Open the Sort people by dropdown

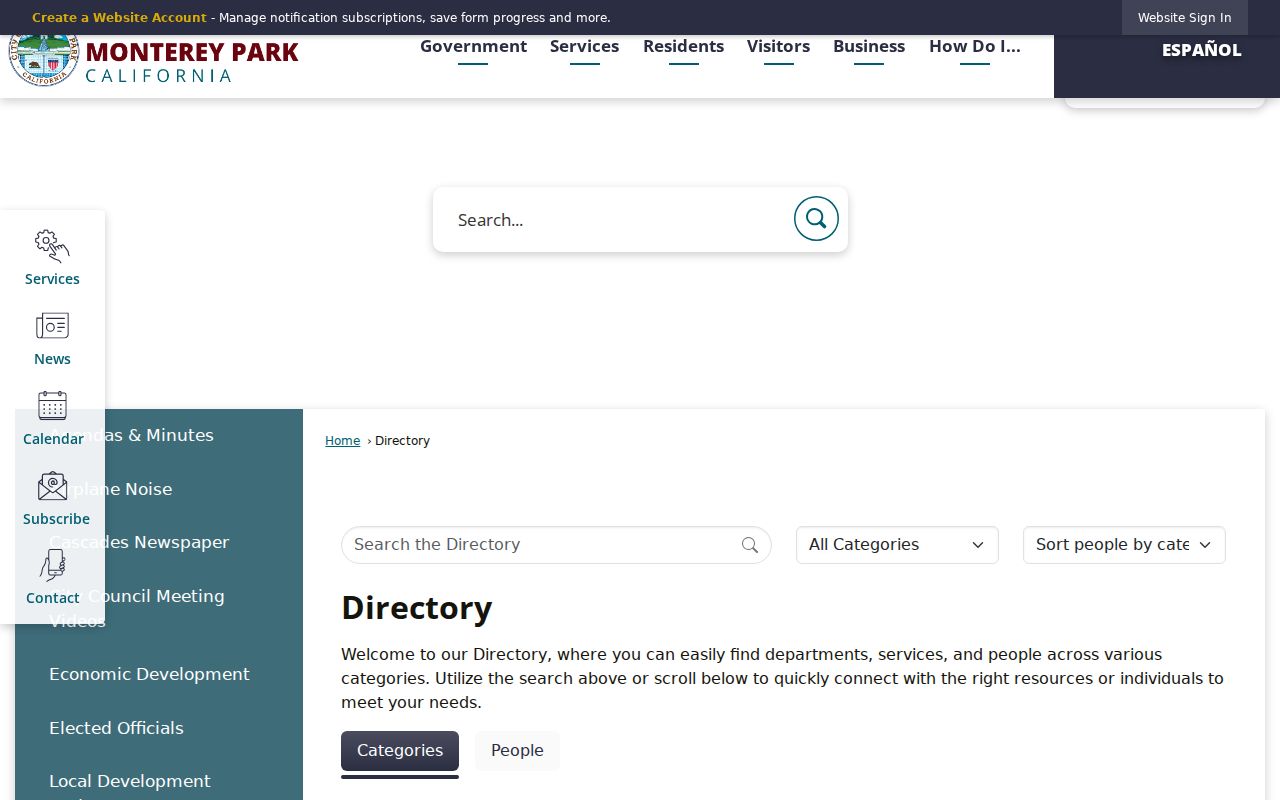(1124, 545)
